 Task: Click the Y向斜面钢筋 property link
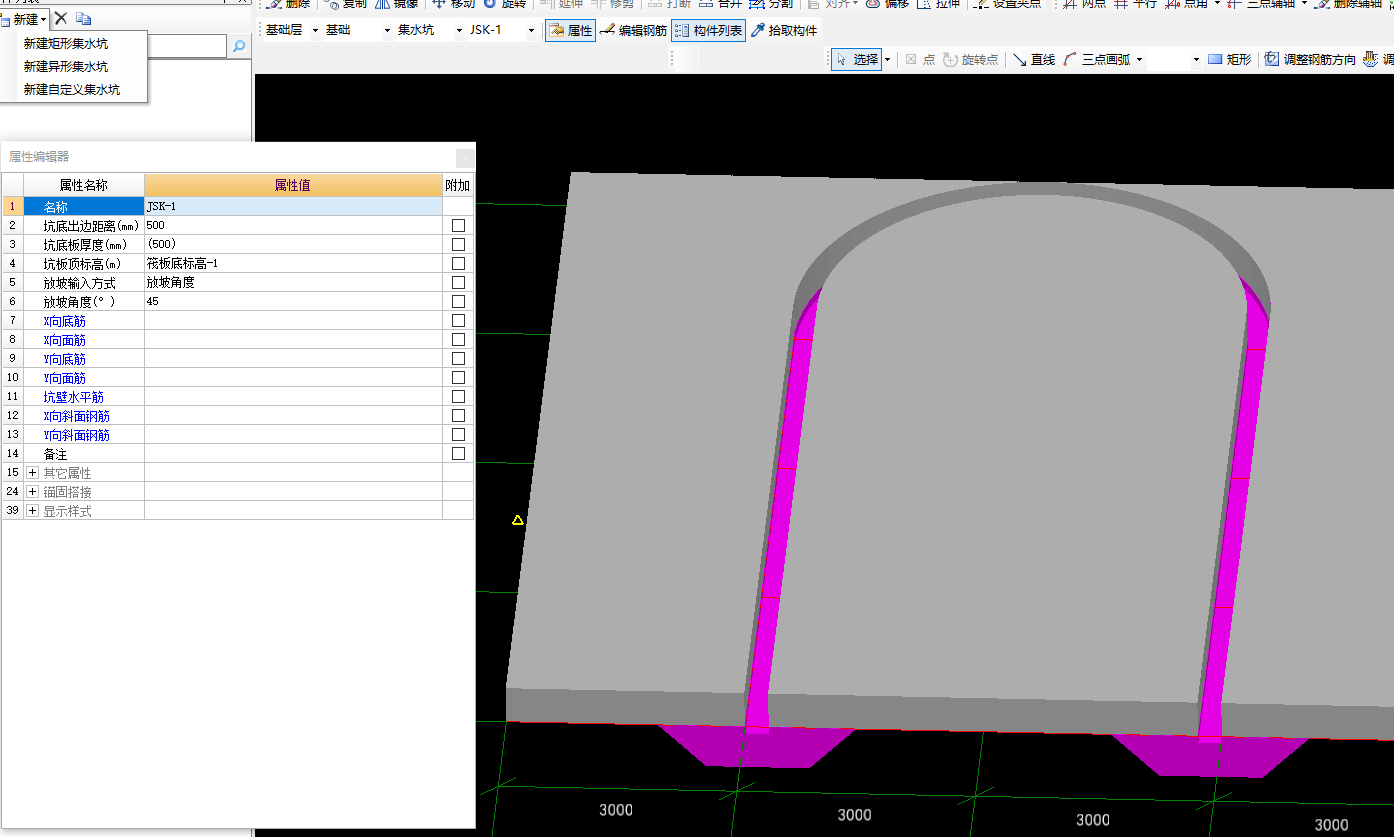click(x=76, y=435)
